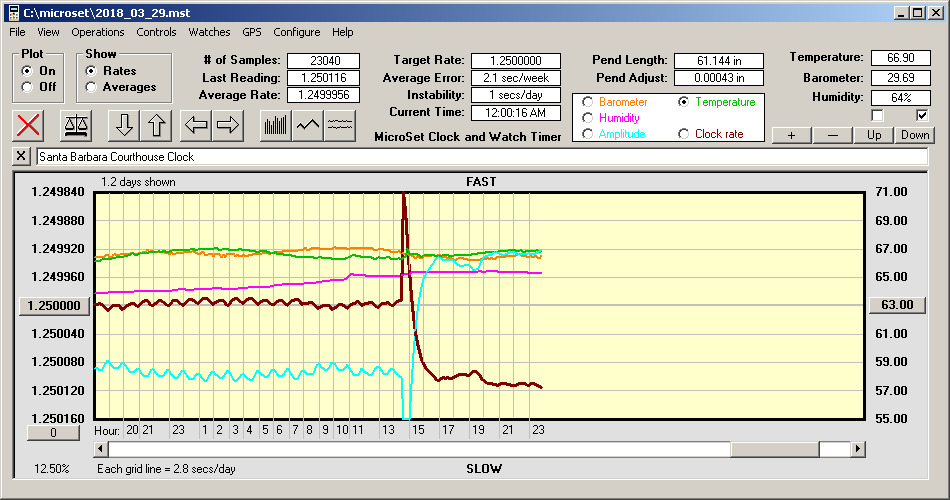The height and width of the screenshot is (500, 950).
Task: Select the Humidity trace radio button
Action: tap(587, 118)
